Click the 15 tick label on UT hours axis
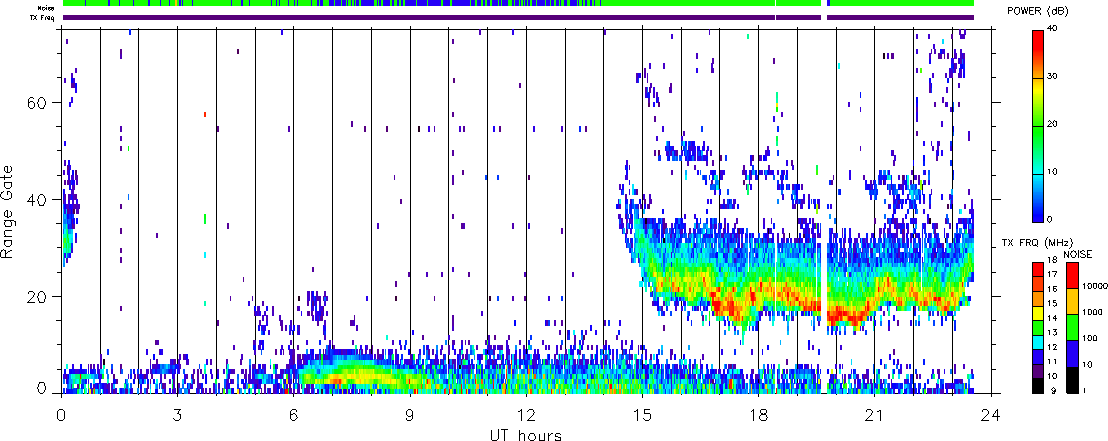This screenshot has width=1108, height=441. (x=642, y=415)
